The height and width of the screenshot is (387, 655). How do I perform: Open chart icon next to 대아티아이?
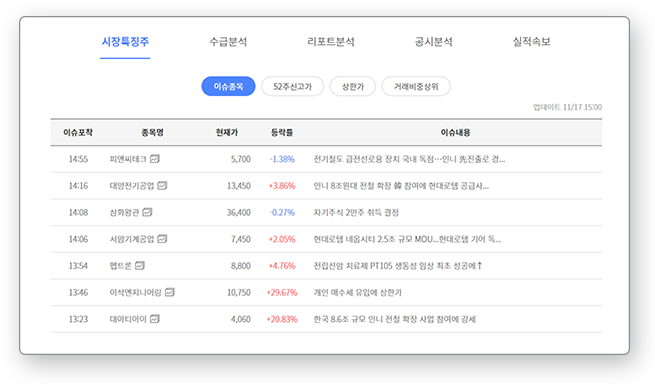[x=155, y=319]
